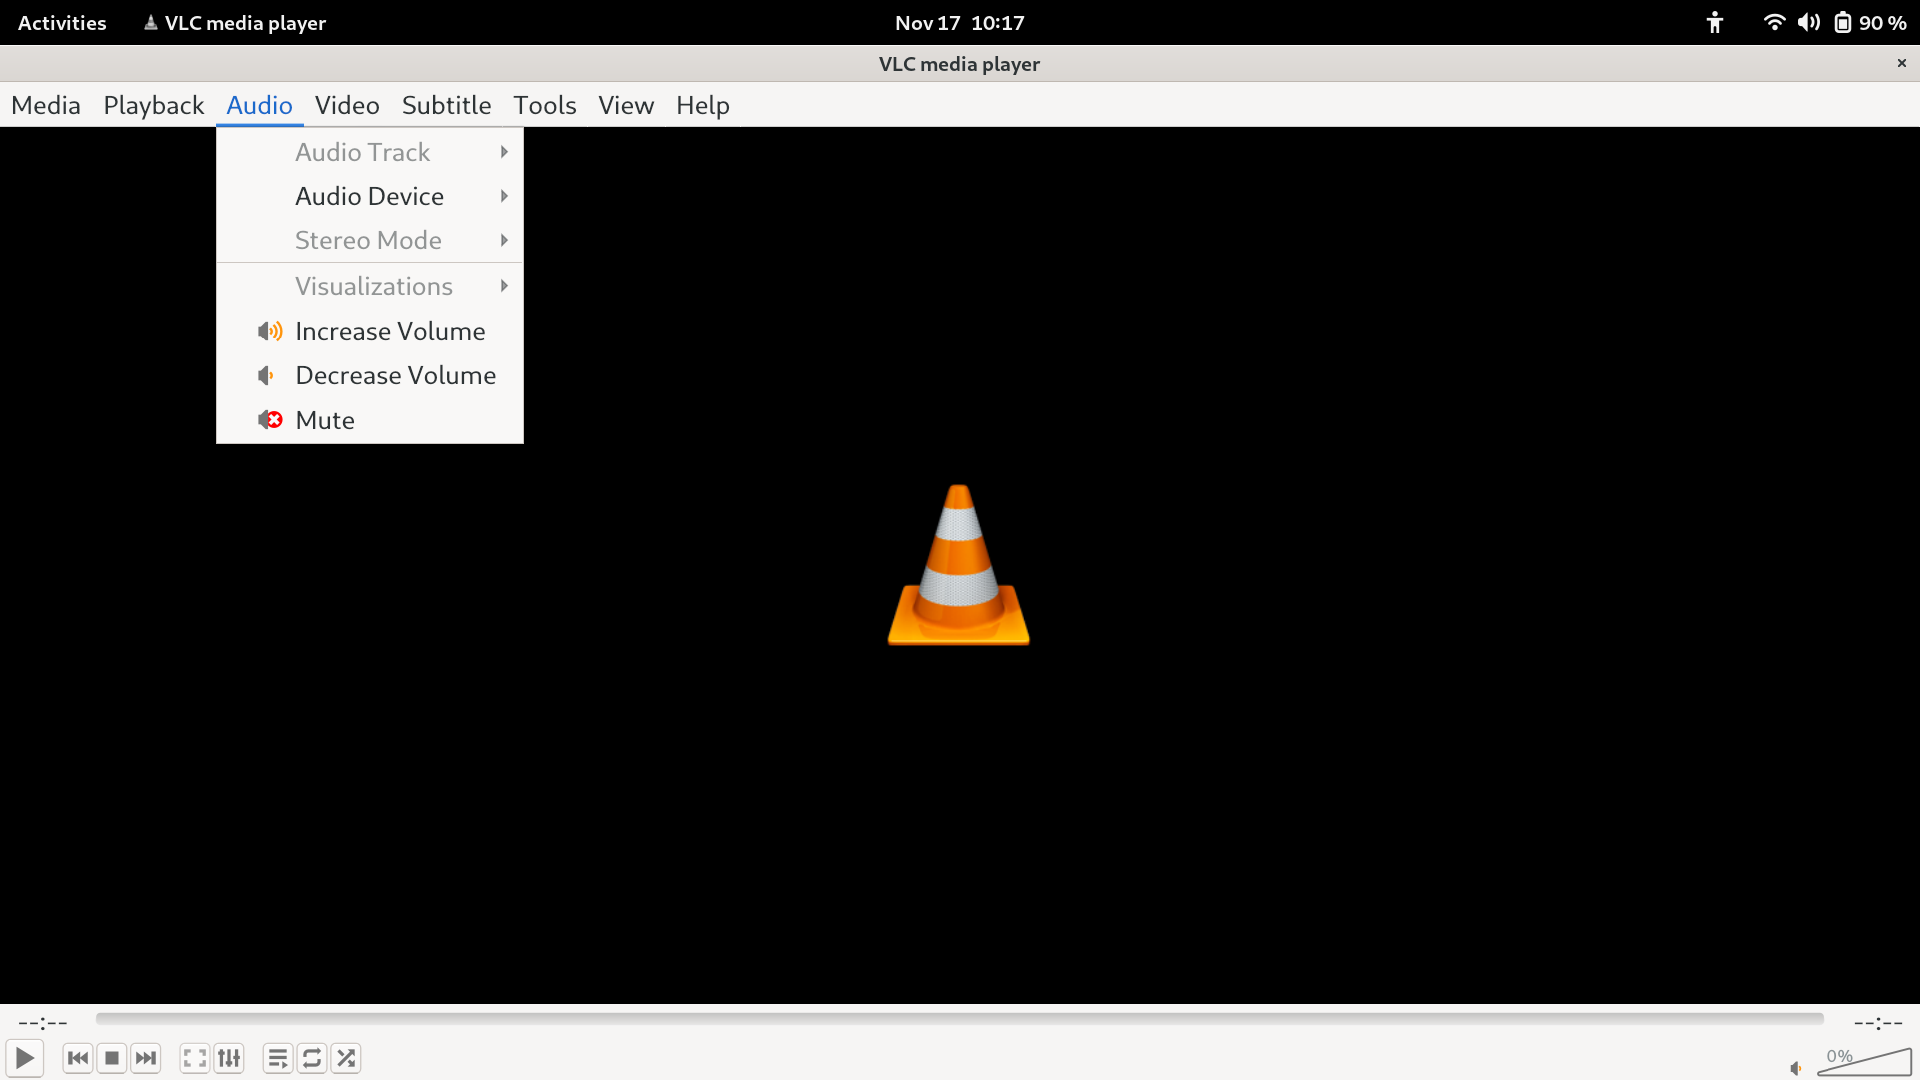Click Mute in the Audio menu
Image resolution: width=1920 pixels, height=1080 pixels.
(x=325, y=420)
